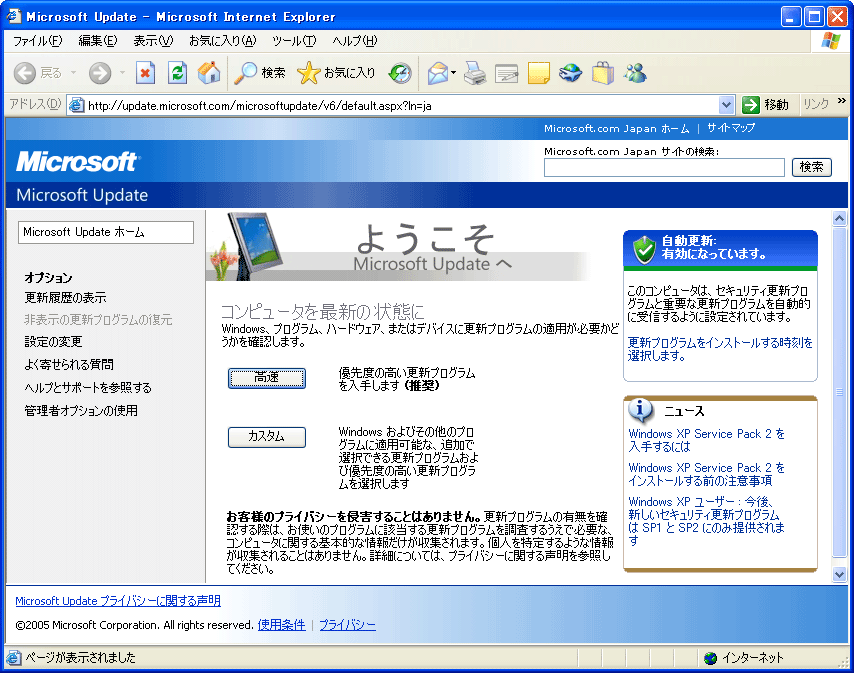Viewport: 854px width, 673px height.
Task: Open the 表示(V) menu
Action: (153, 41)
